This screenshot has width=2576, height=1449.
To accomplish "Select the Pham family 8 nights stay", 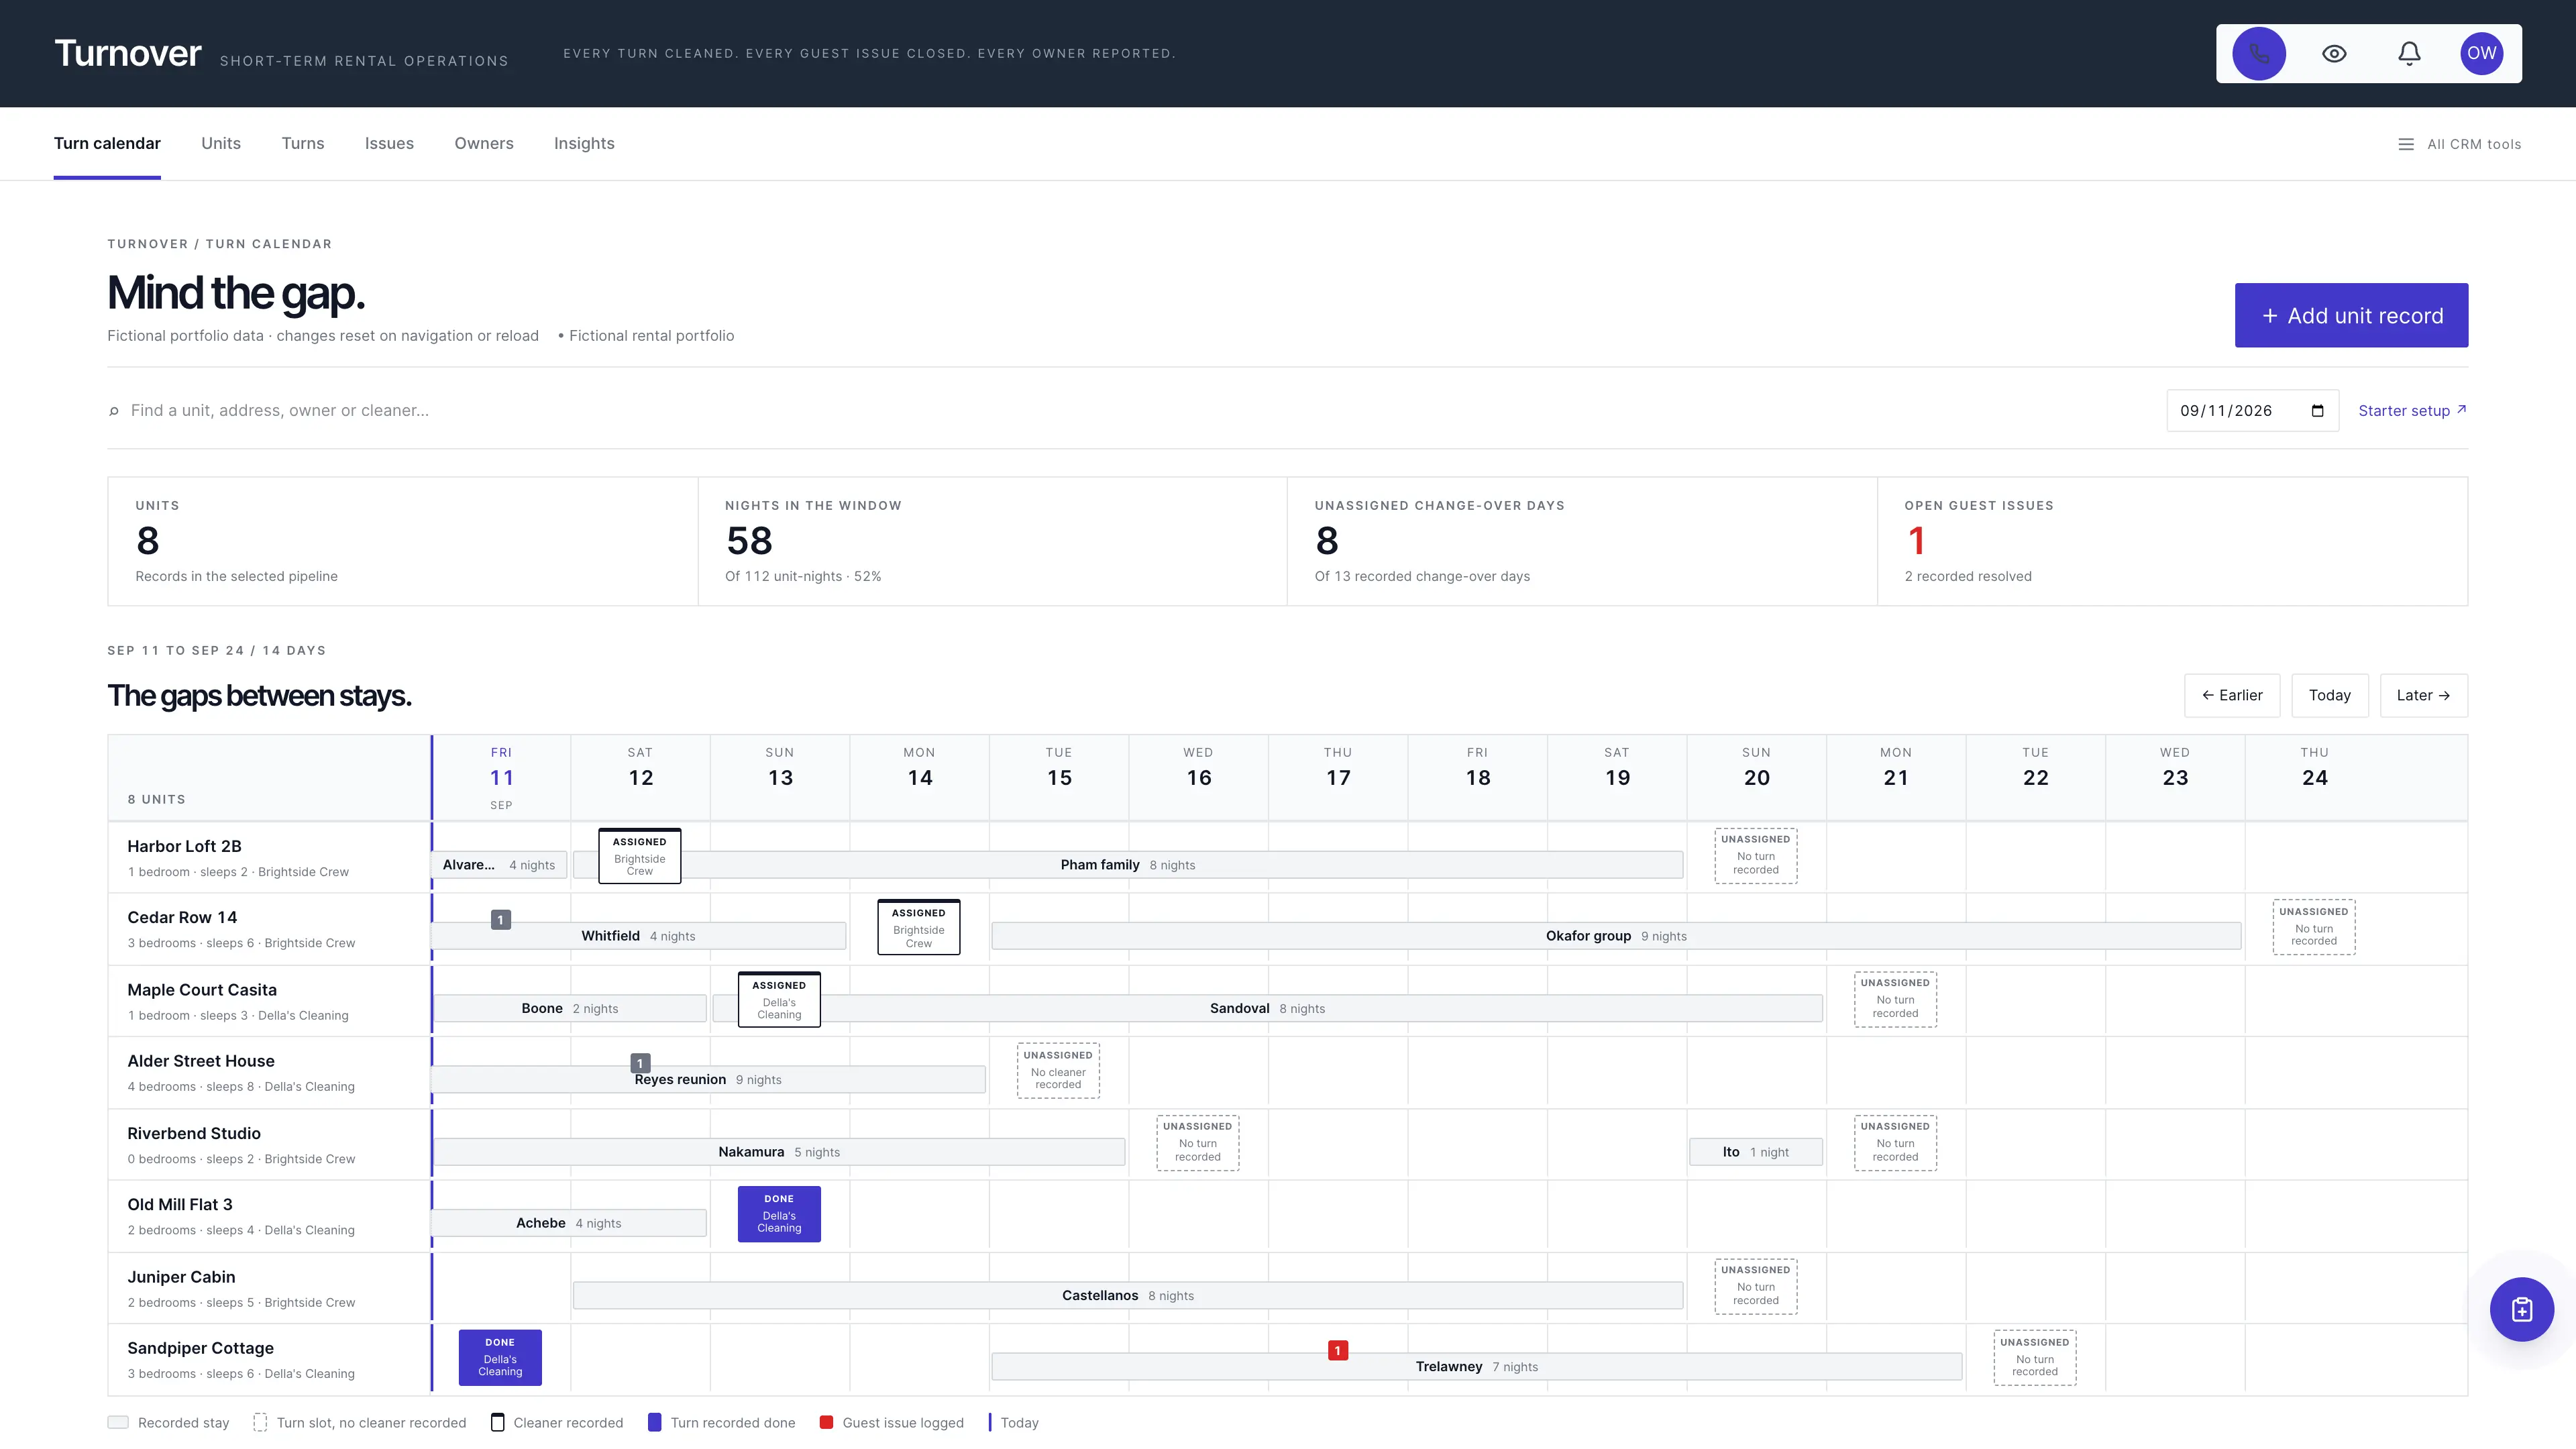I will (1128, 865).
